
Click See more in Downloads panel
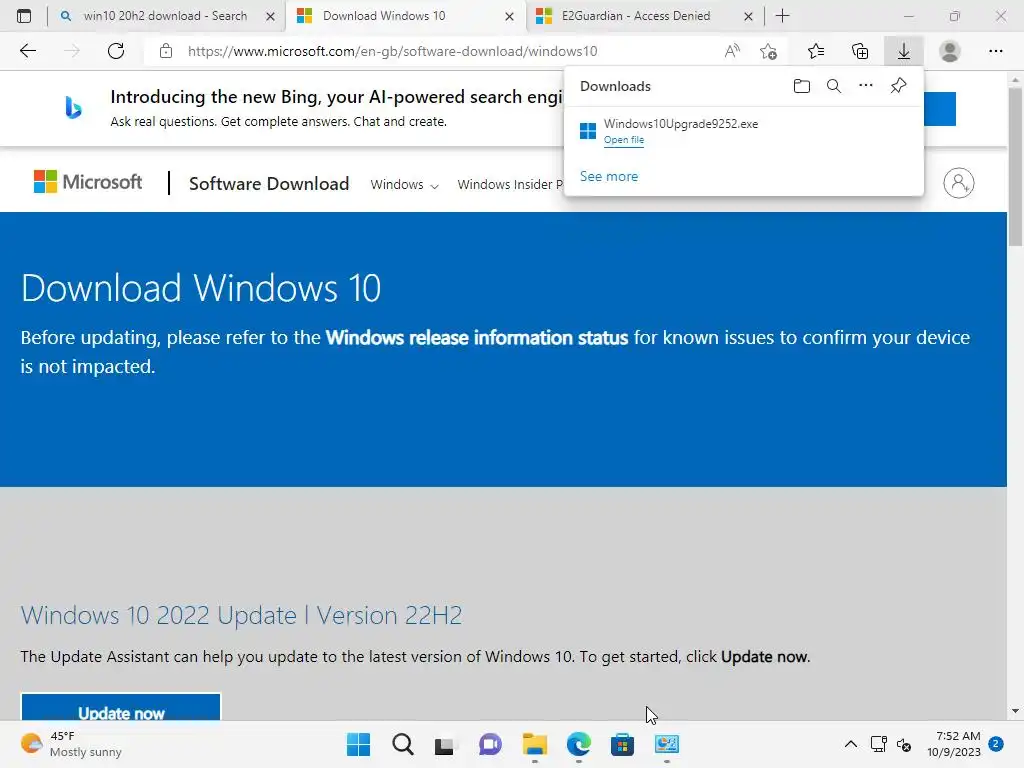pyautogui.click(x=609, y=176)
